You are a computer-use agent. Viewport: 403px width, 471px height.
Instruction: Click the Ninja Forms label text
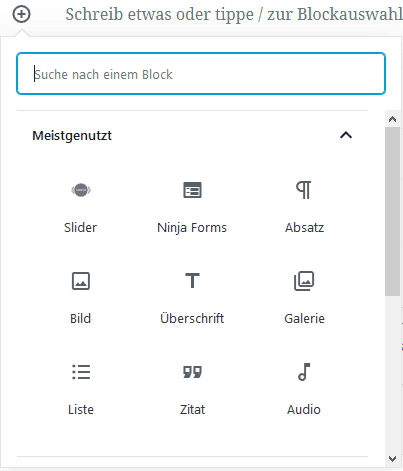pos(192,228)
